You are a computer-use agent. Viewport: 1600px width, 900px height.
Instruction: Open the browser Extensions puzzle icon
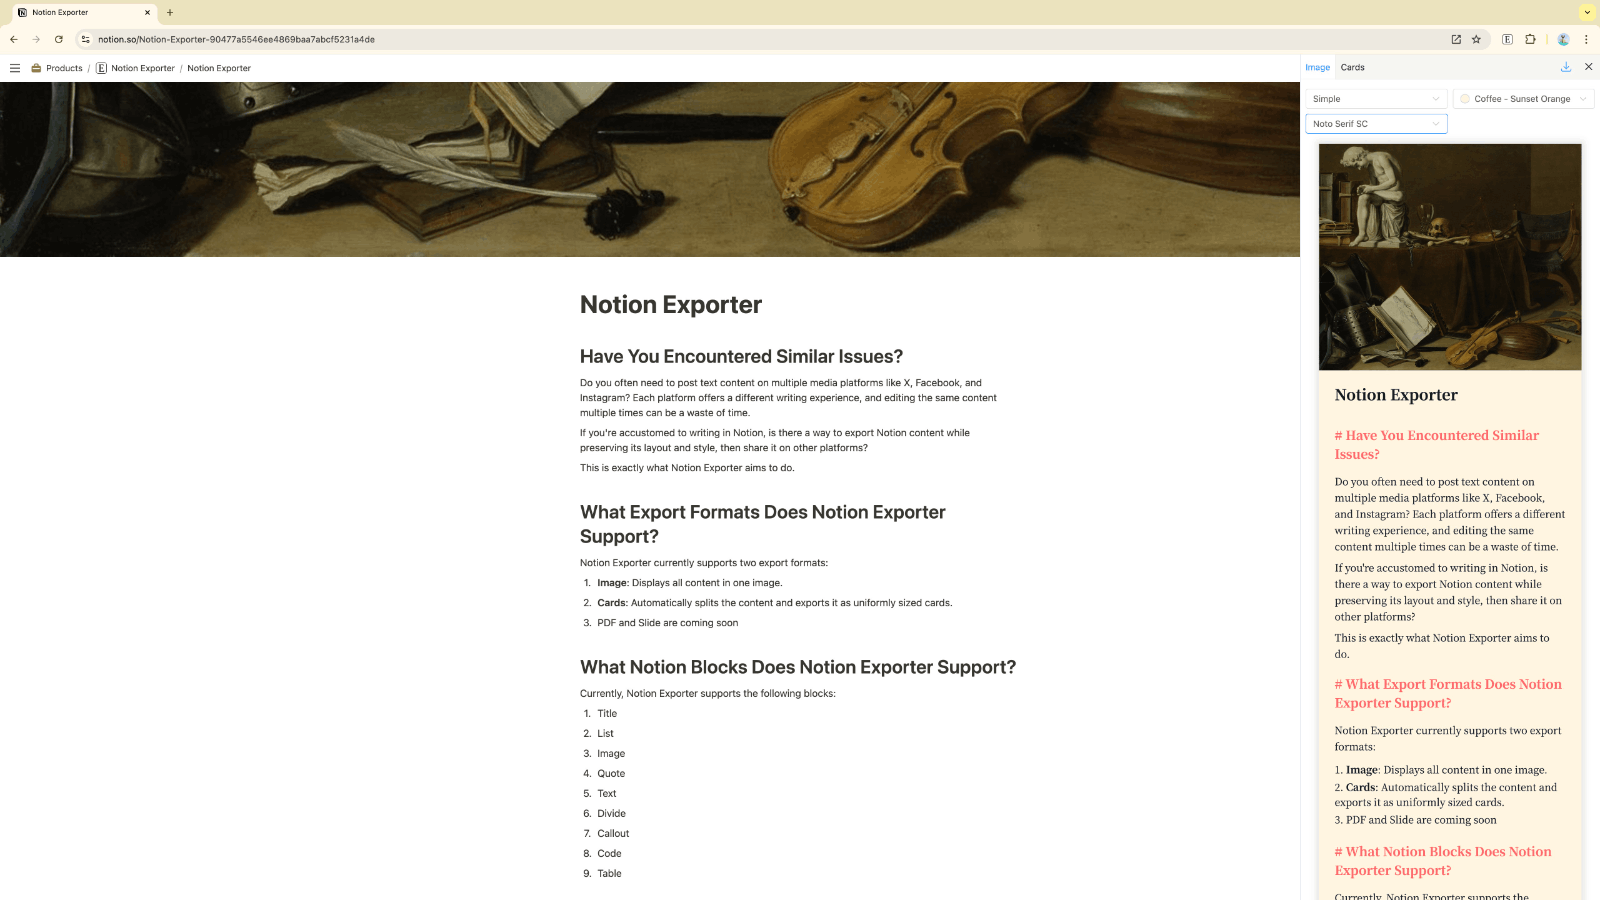pyautogui.click(x=1530, y=39)
